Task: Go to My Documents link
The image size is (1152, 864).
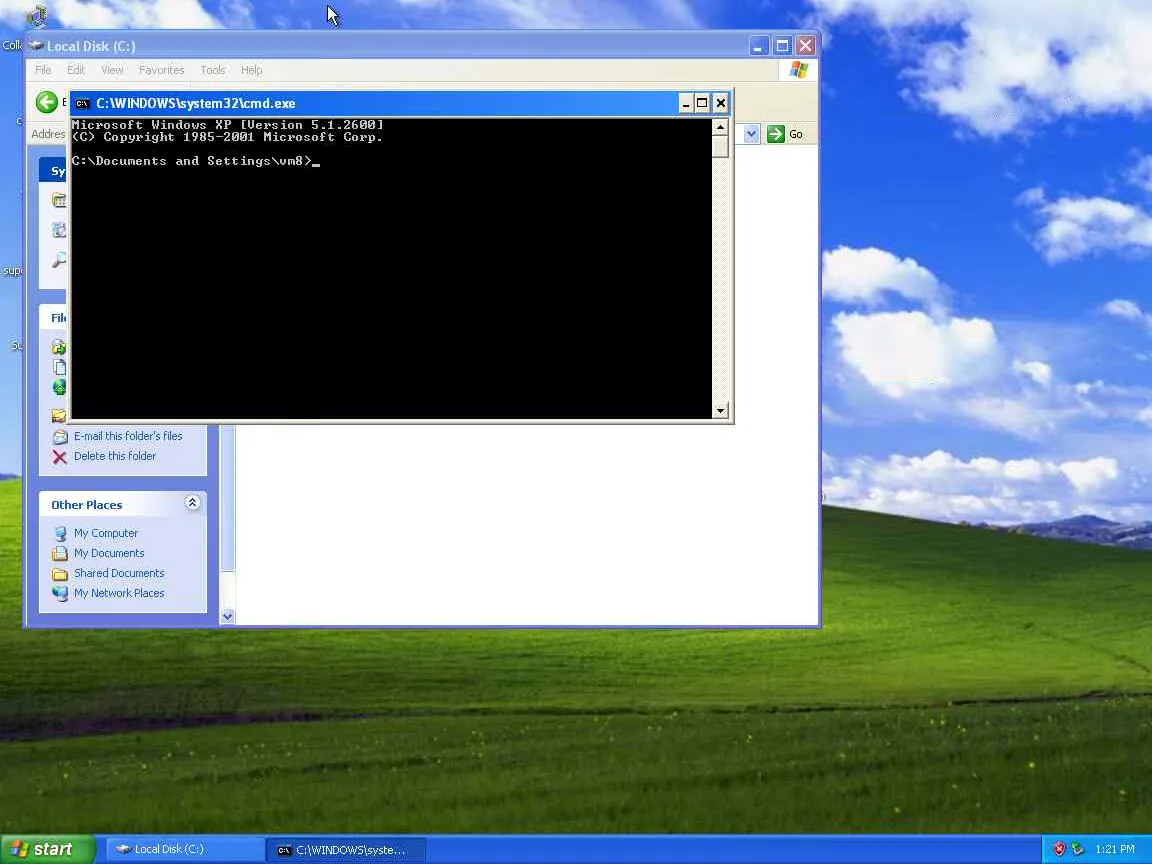Action: pyautogui.click(x=109, y=553)
